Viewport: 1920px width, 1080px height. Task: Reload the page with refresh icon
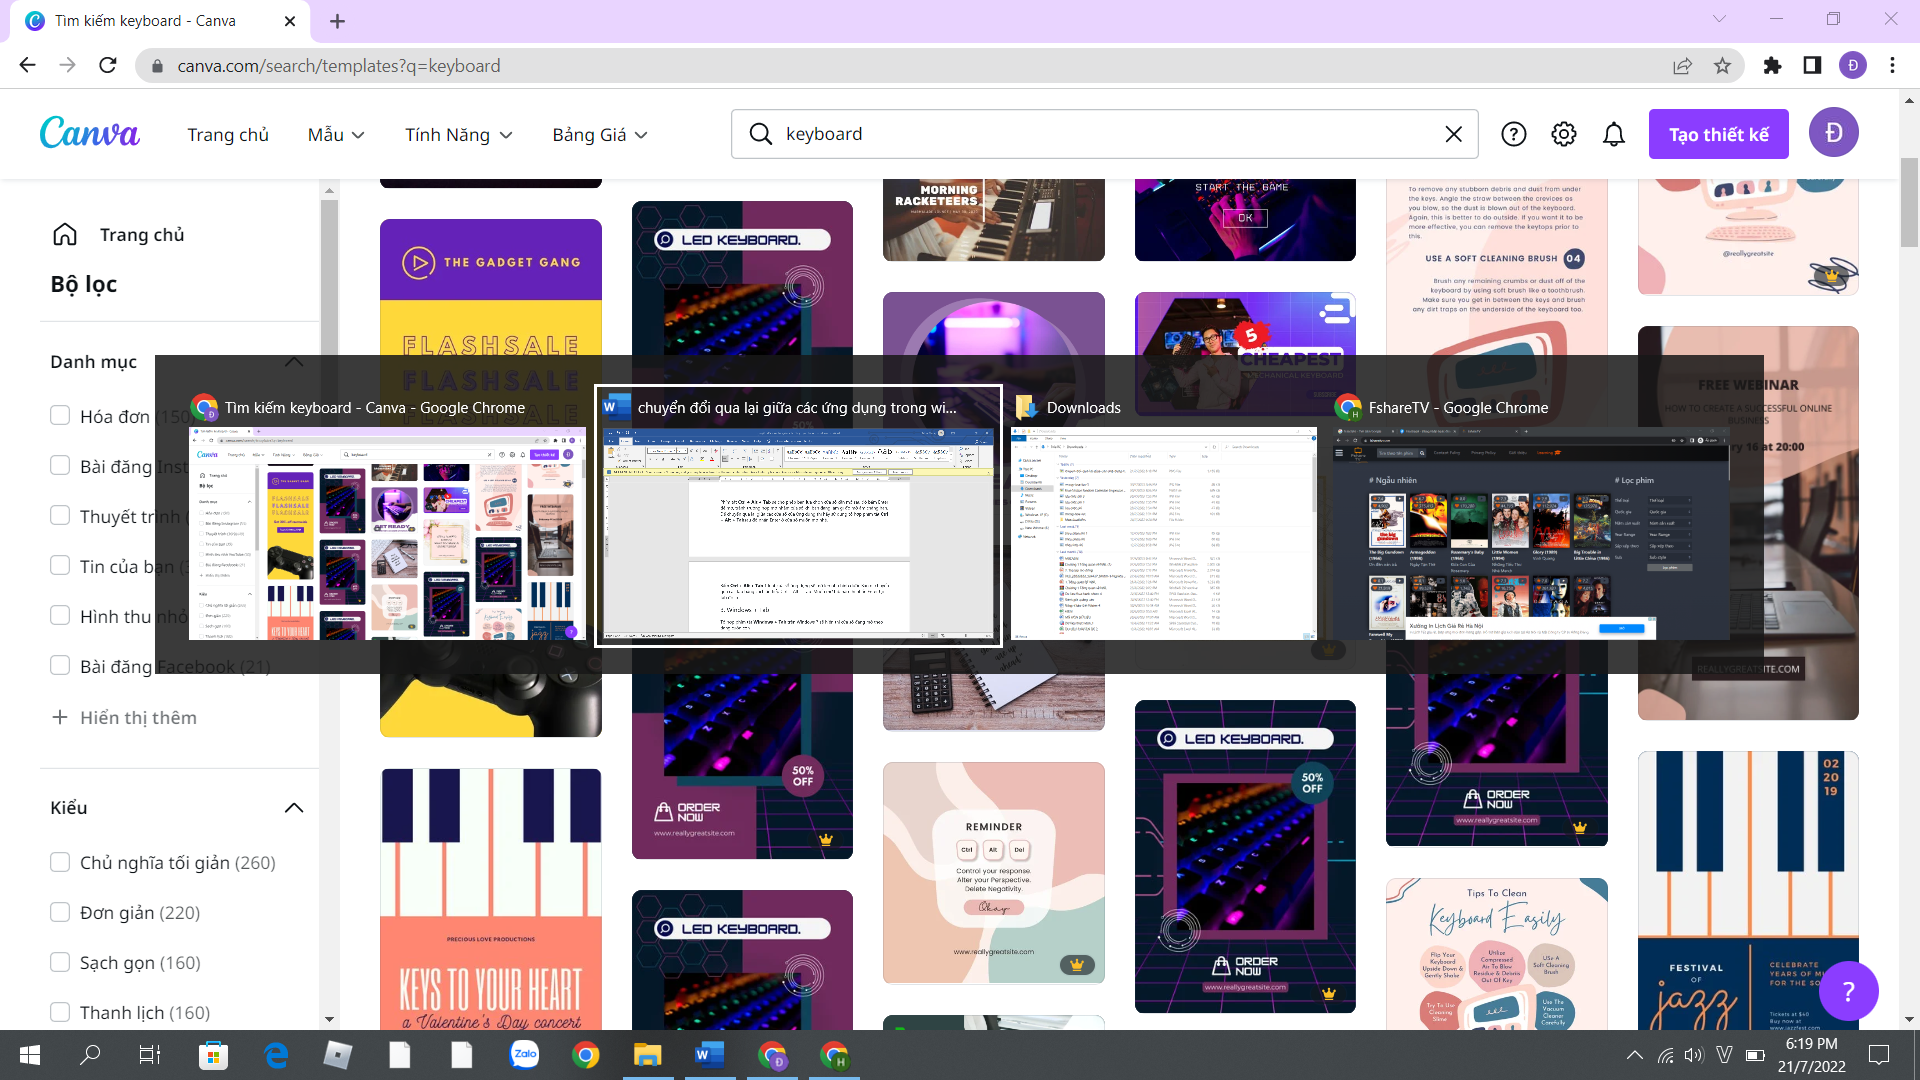point(108,65)
